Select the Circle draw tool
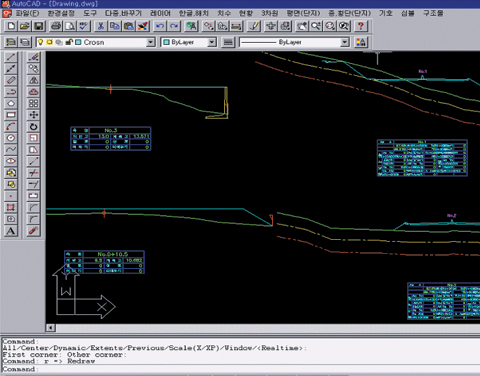Image resolution: width=480 pixels, height=376 pixels. point(11,138)
